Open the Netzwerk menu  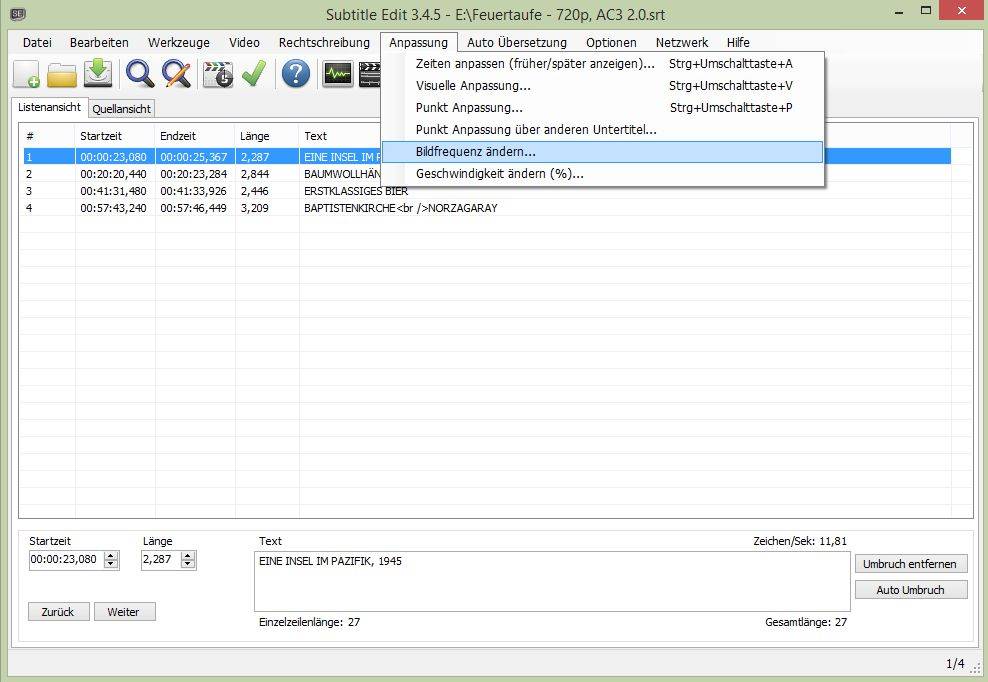pos(682,42)
